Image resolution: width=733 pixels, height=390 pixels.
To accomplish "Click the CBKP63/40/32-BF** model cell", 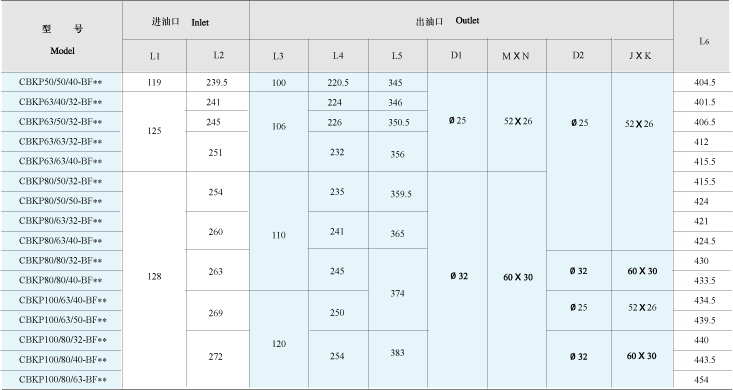I will 62,101.
